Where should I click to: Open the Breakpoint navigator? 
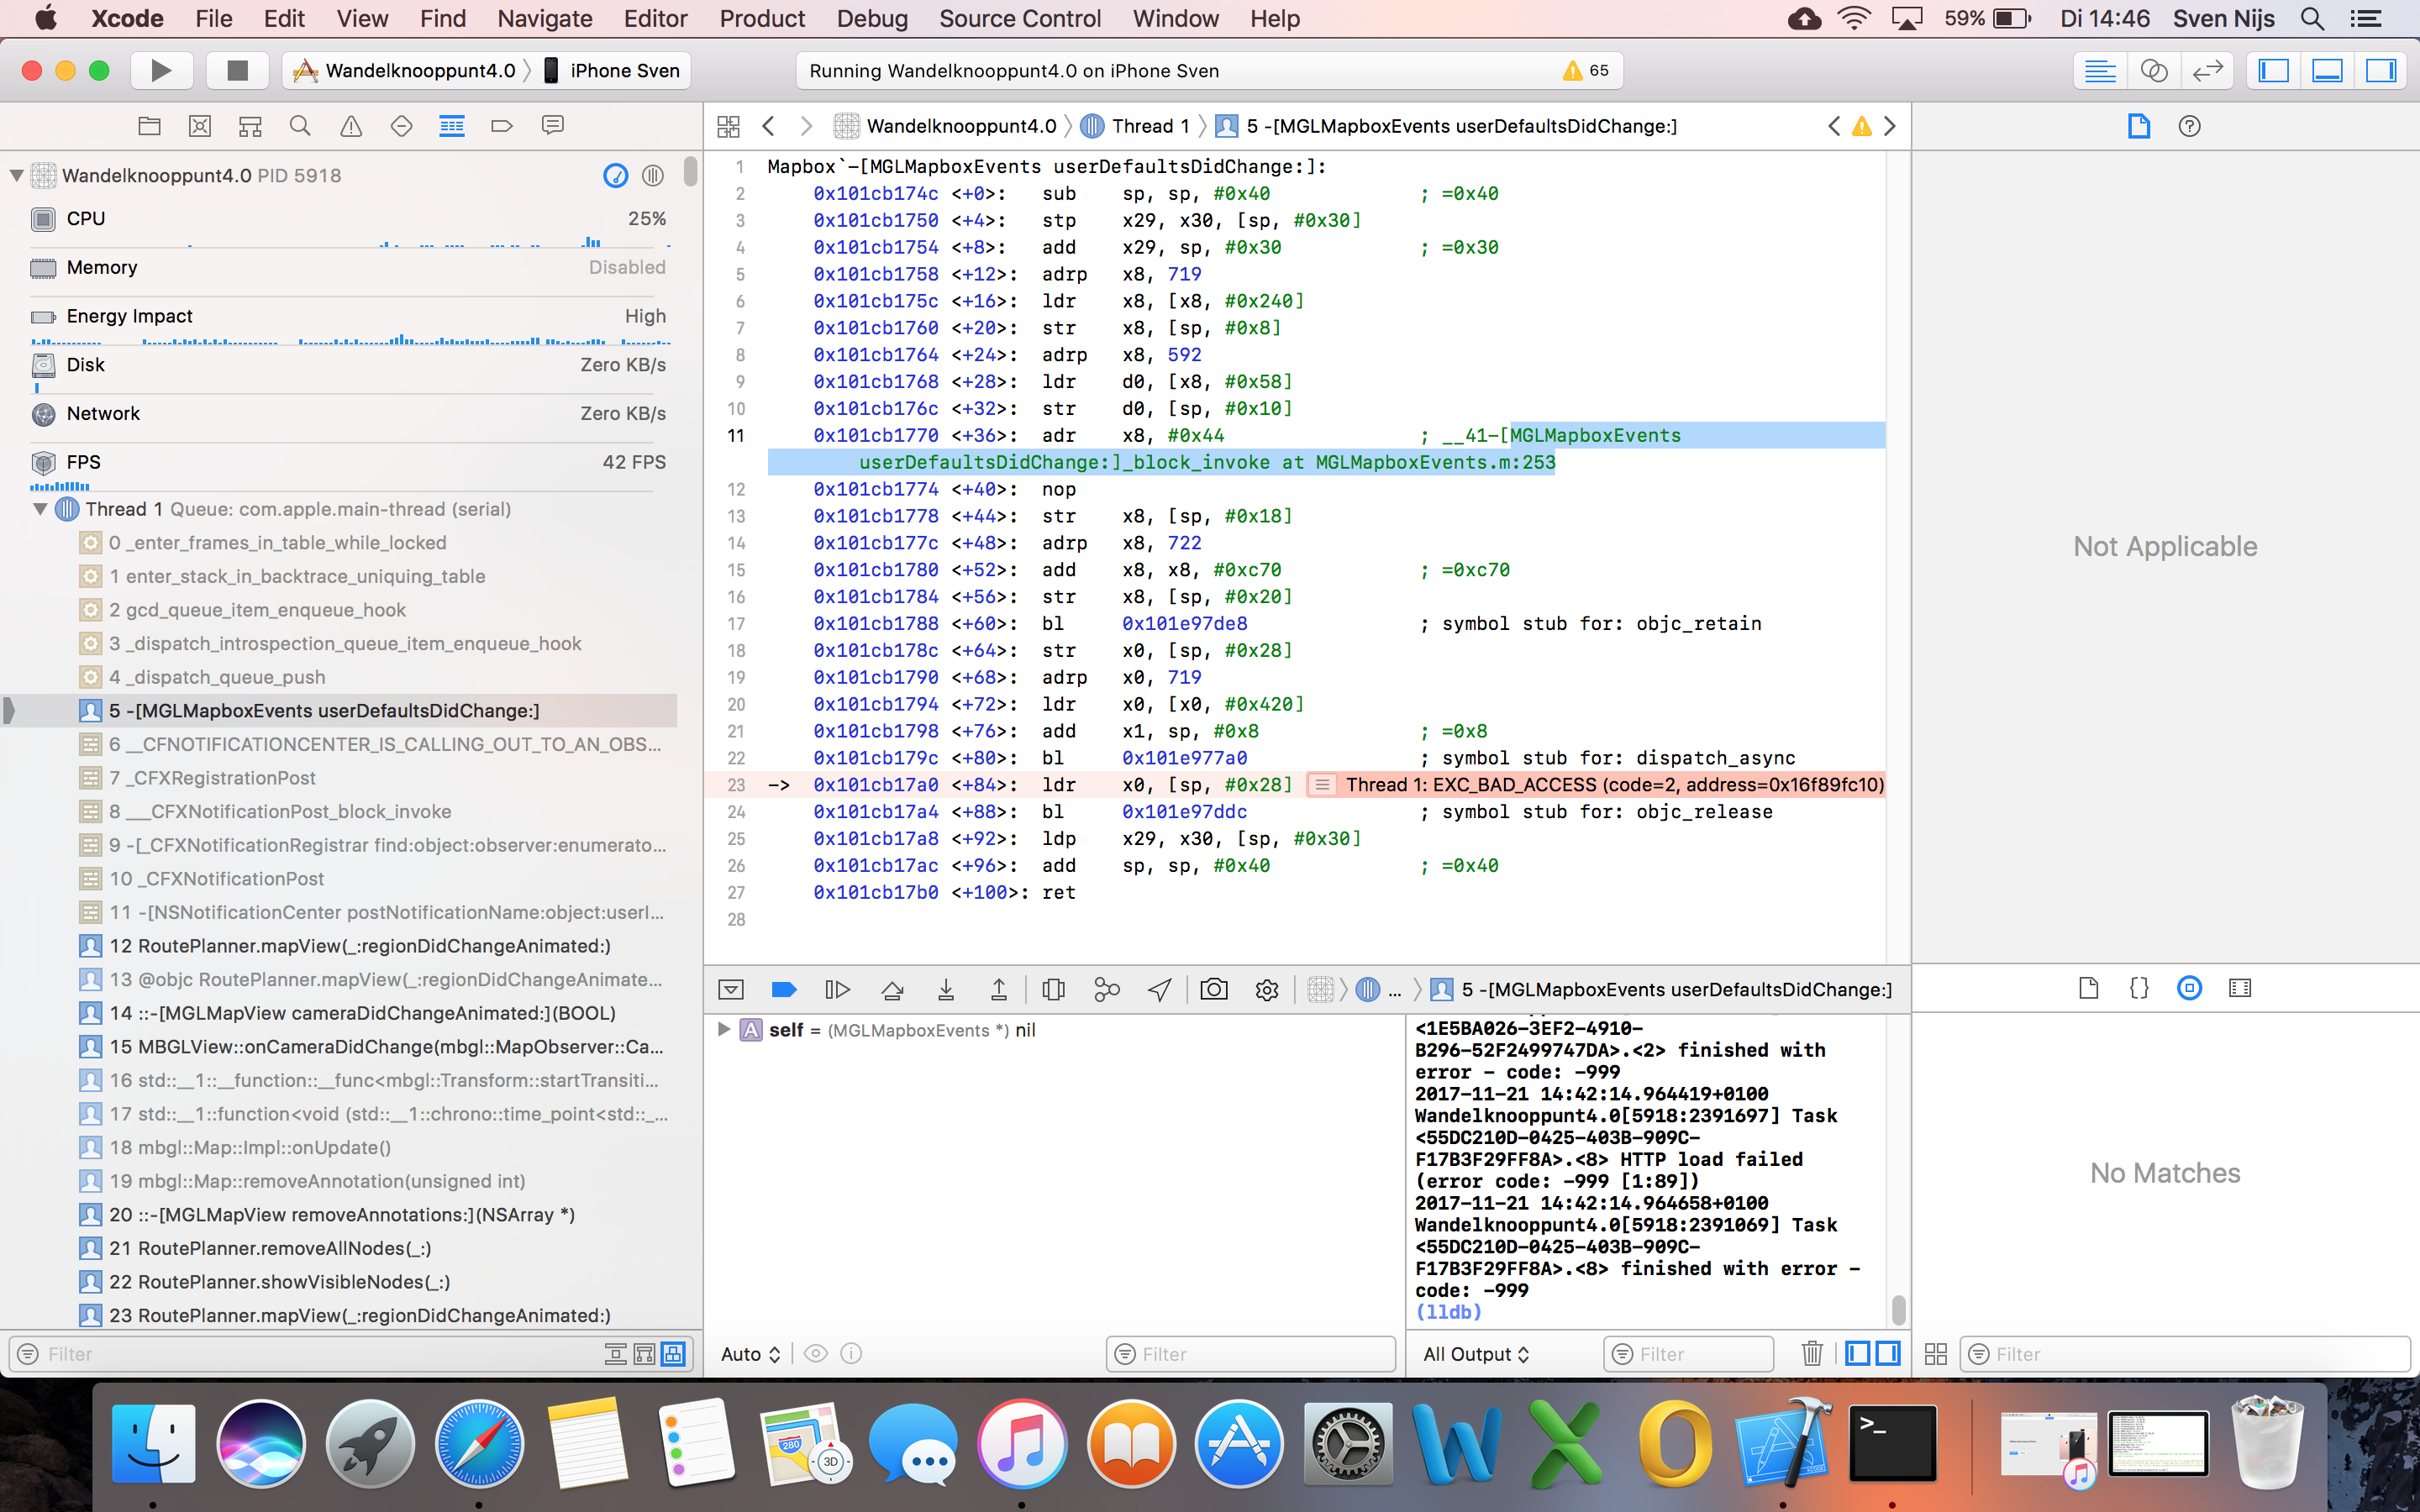tap(500, 126)
